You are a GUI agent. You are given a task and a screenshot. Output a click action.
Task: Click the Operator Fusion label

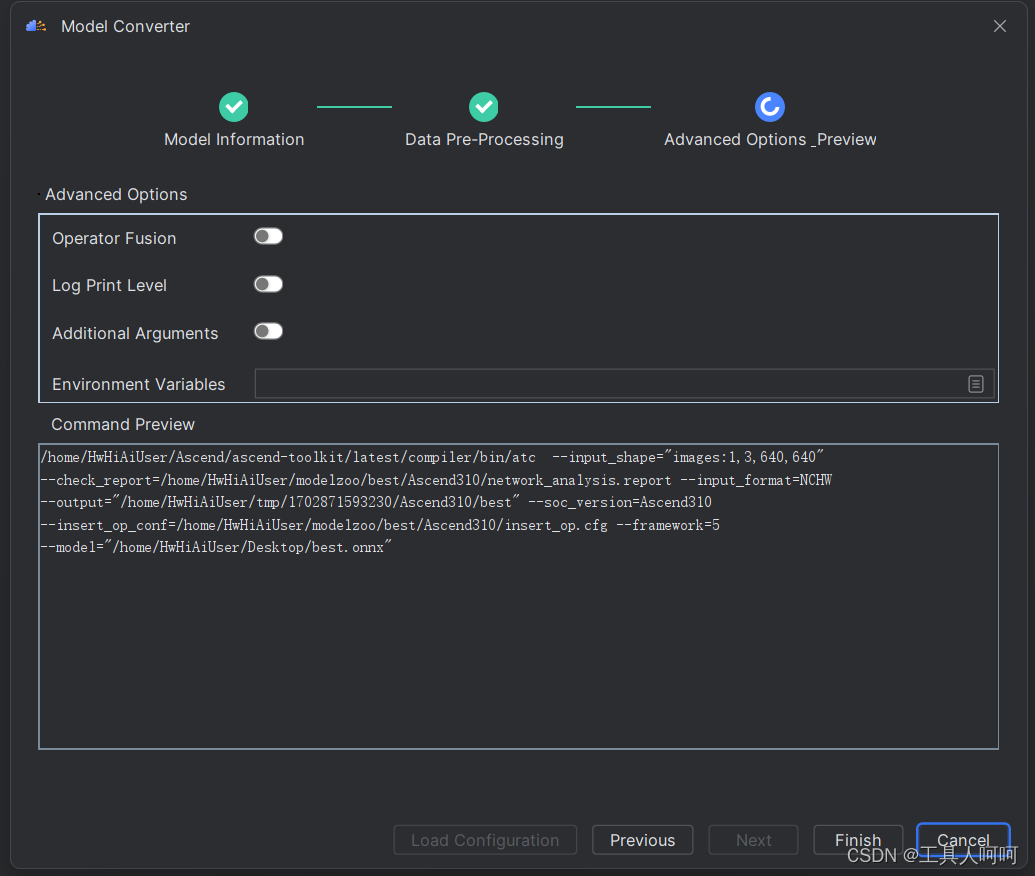tap(114, 238)
